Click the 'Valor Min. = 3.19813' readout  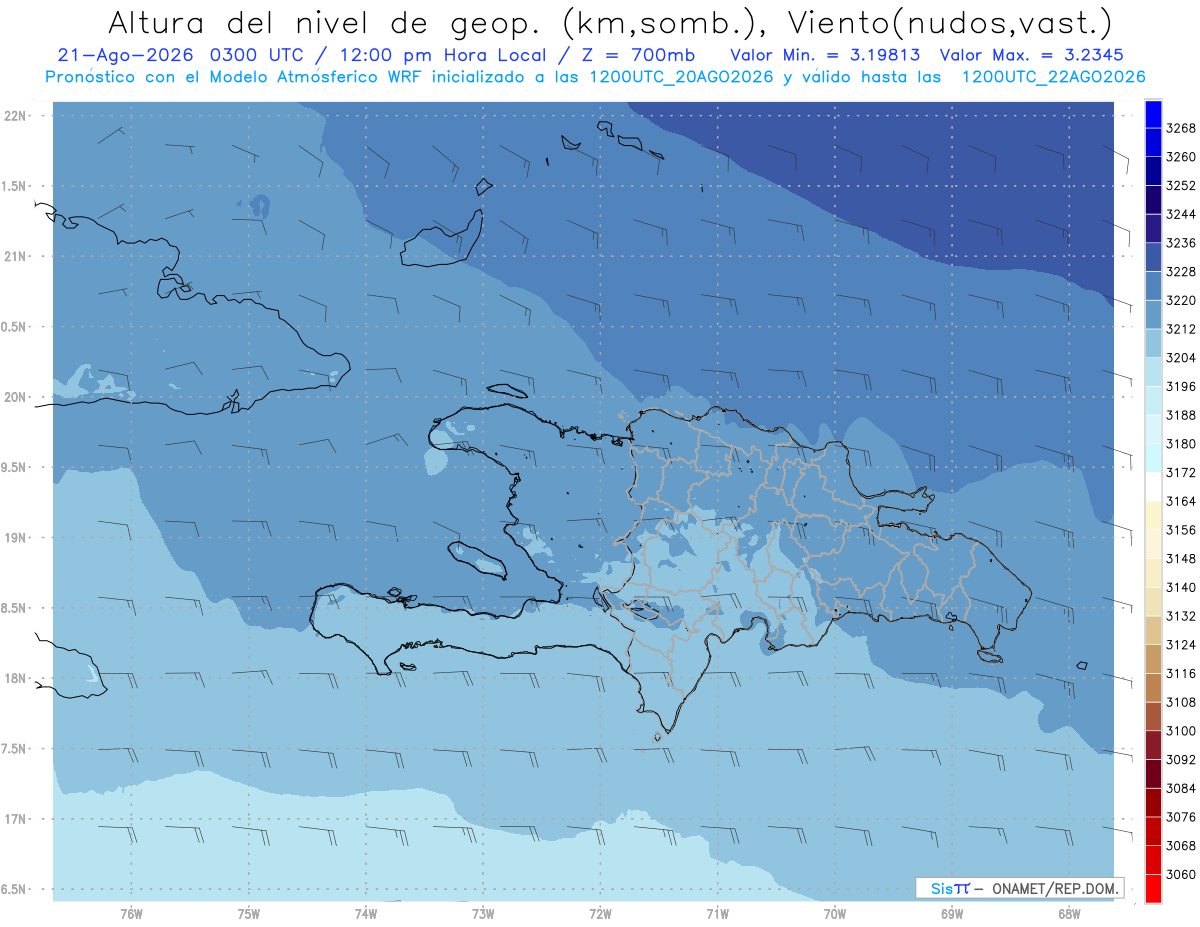(x=825, y=55)
